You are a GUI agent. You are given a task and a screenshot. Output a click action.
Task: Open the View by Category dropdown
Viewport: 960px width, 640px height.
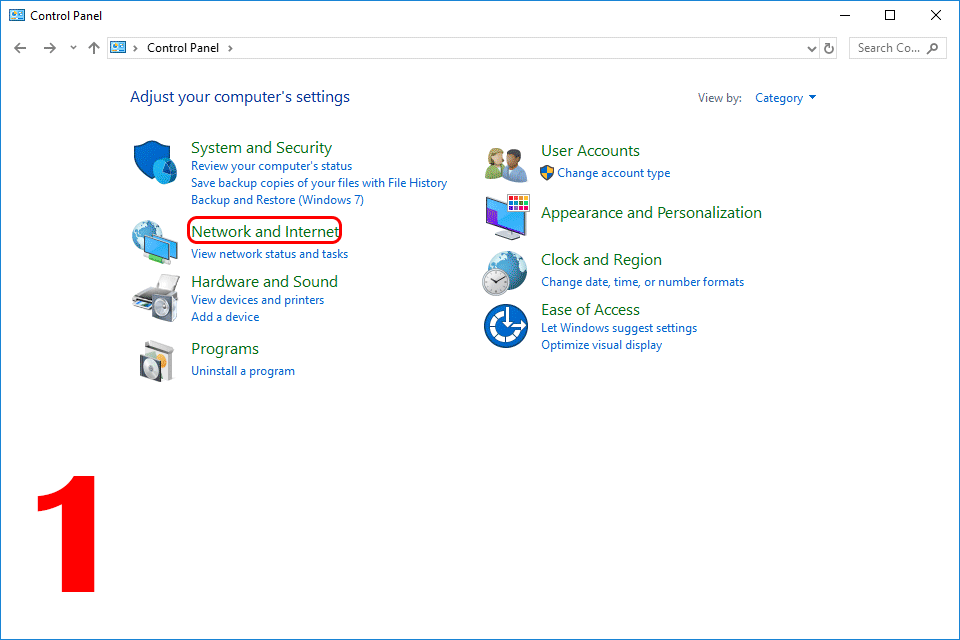(786, 98)
